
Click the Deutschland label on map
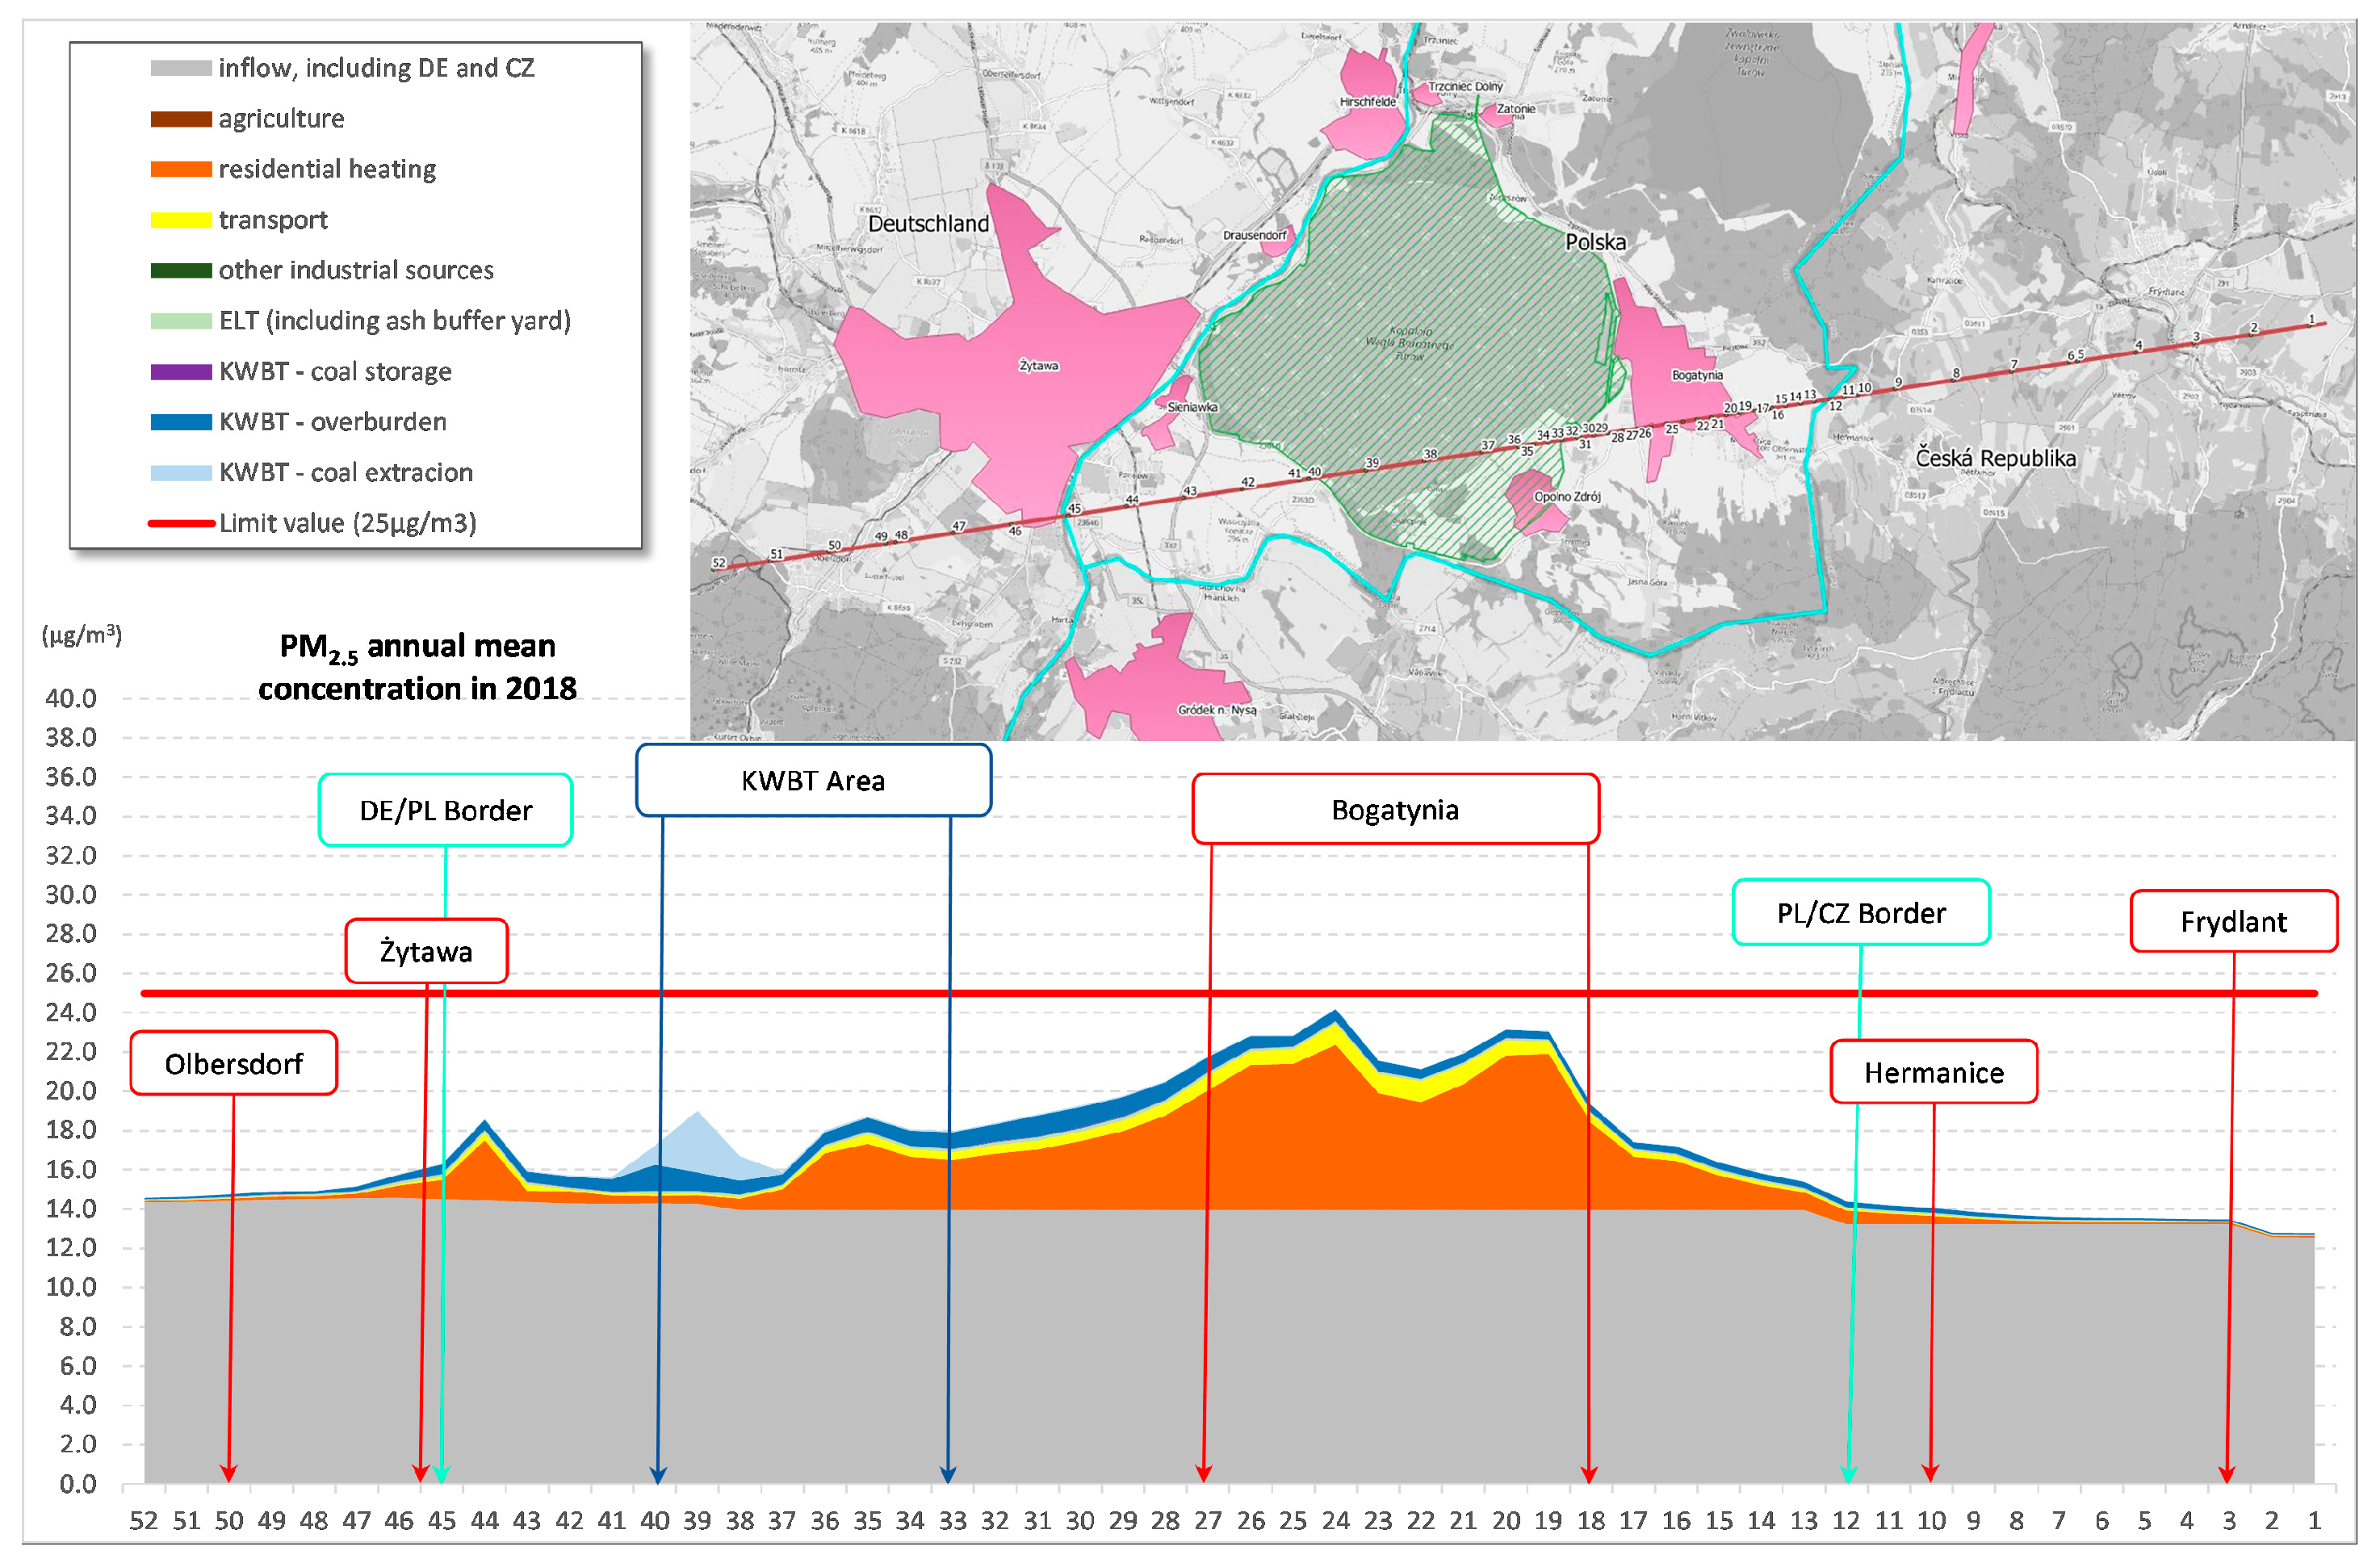click(928, 224)
